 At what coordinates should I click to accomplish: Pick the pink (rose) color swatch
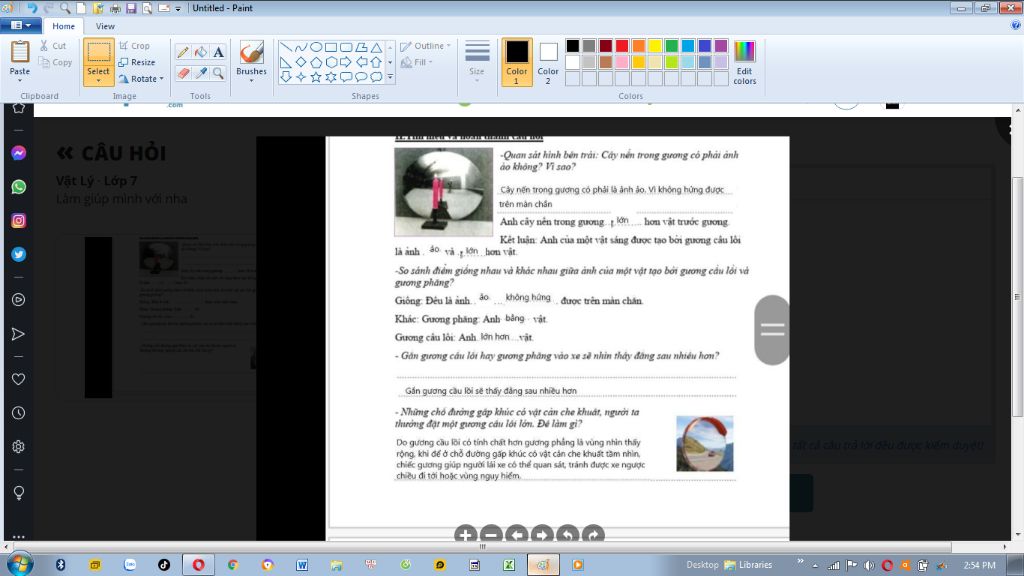click(622, 62)
